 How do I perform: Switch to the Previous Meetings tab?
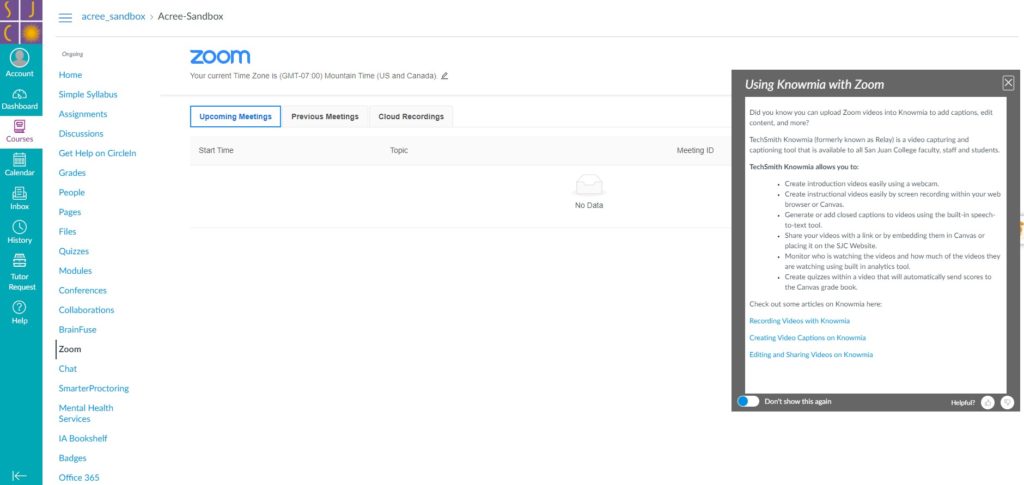click(325, 117)
